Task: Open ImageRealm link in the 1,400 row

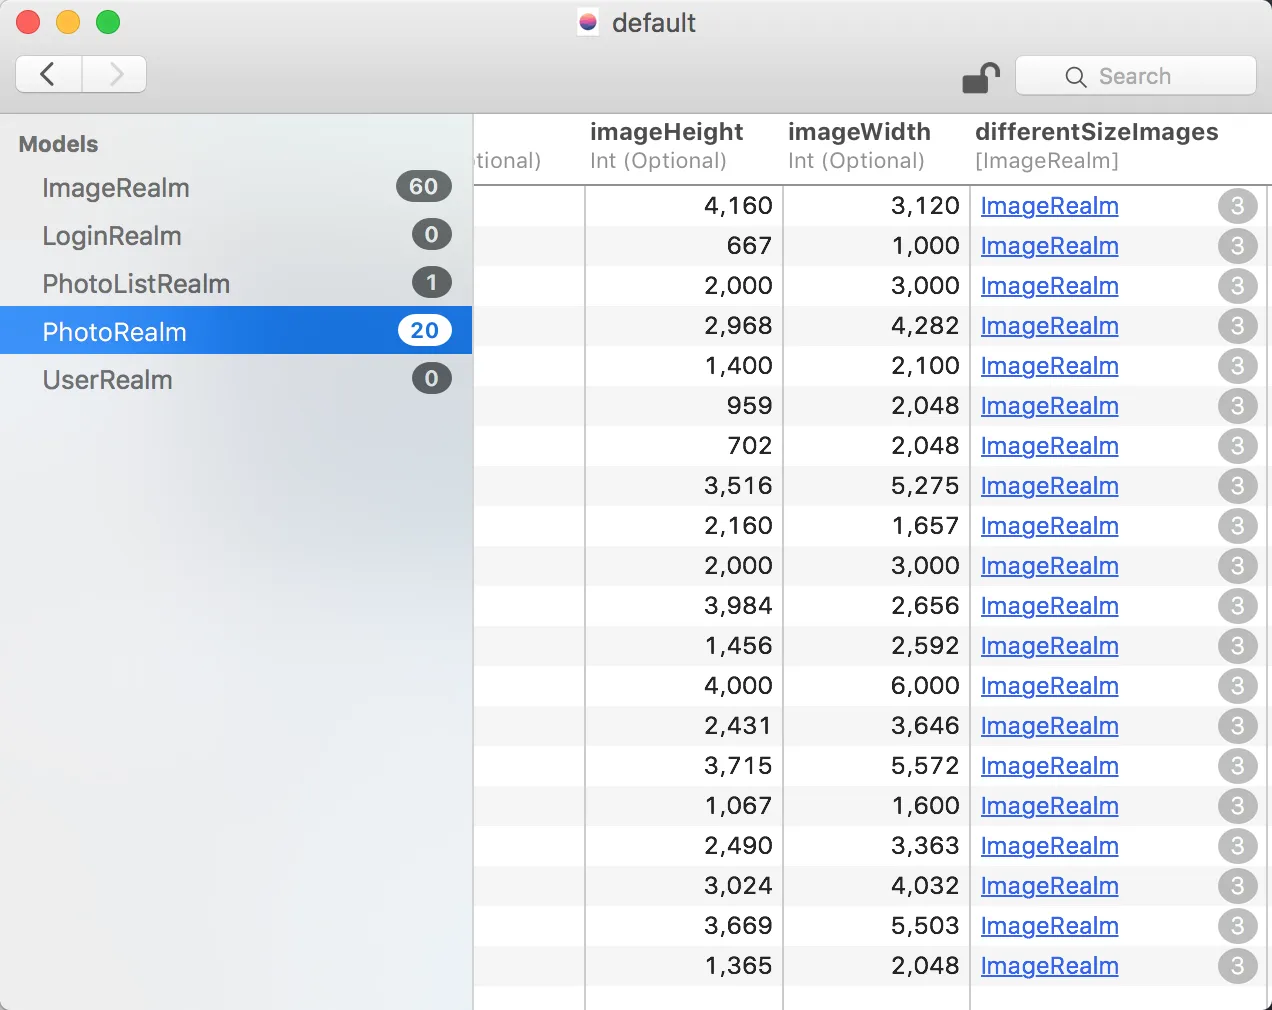Action: [1049, 366]
